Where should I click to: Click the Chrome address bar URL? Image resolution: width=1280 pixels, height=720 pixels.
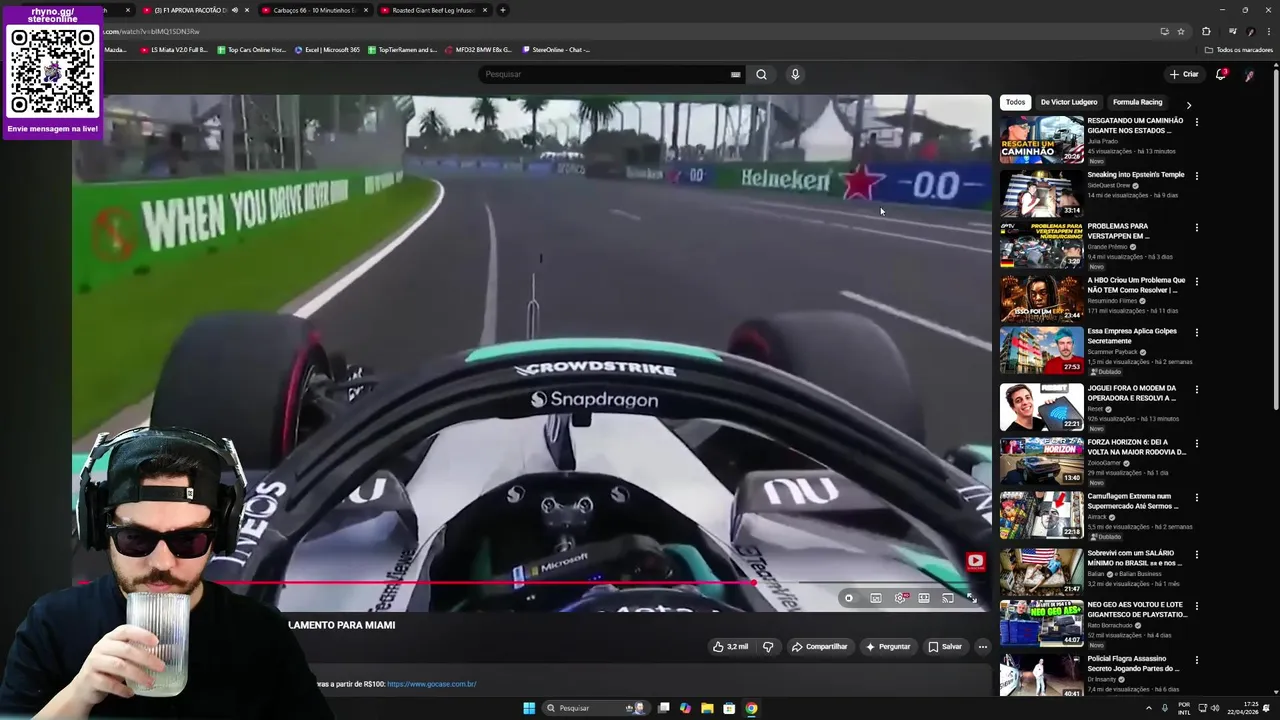pos(150,31)
